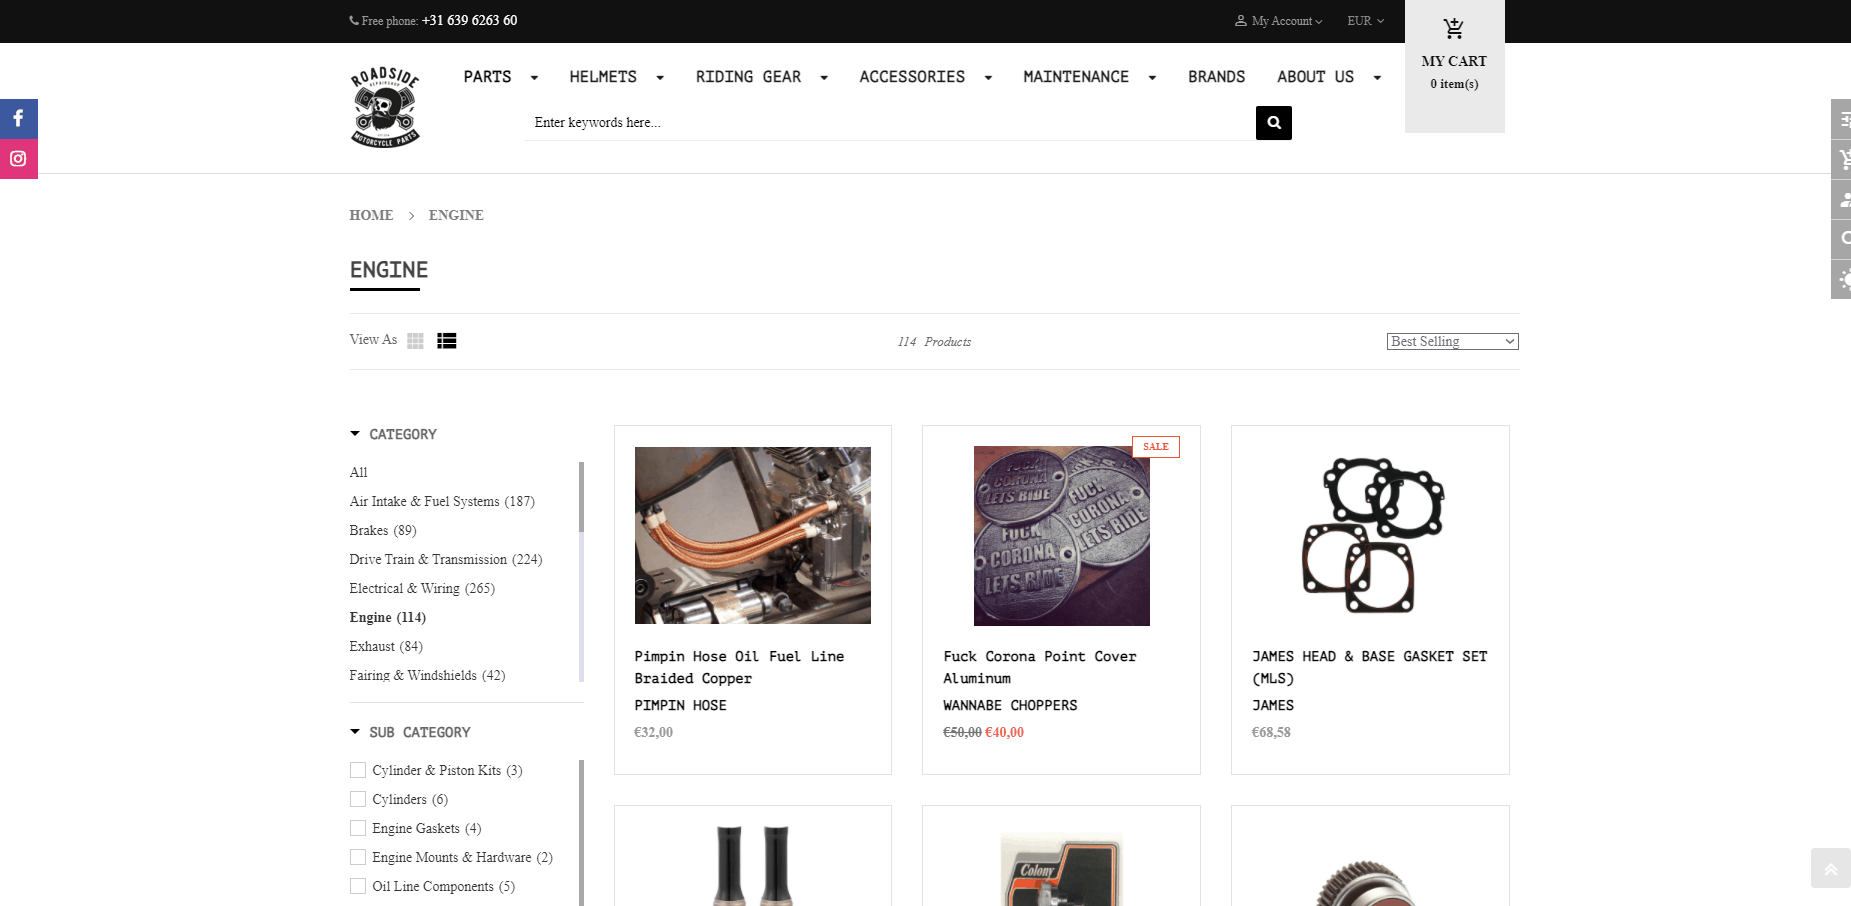The height and width of the screenshot is (906, 1851).
Task: Expand the Parts menu arrow
Action: pos(534,78)
